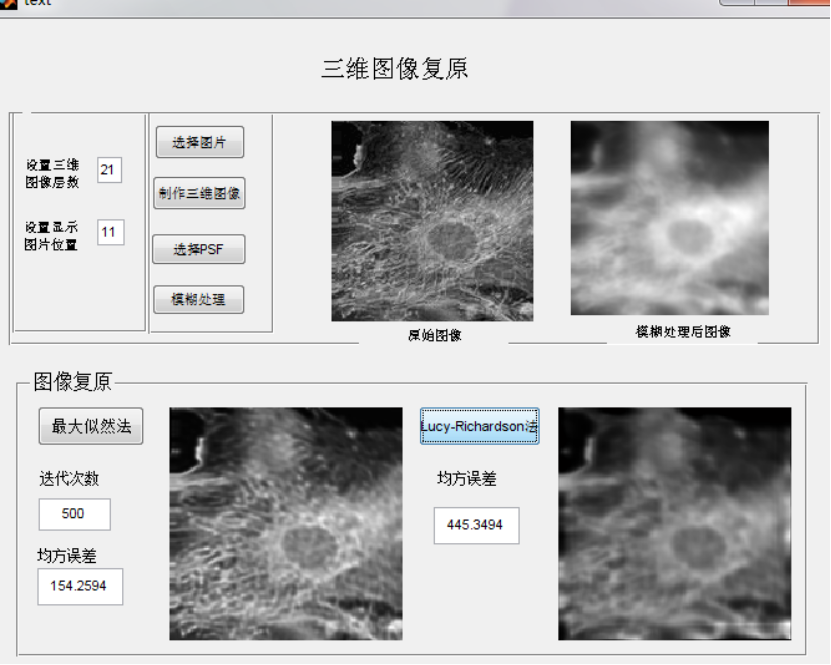
Task: Click the 设置三维图像层数 label
Action: click(x=52, y=173)
